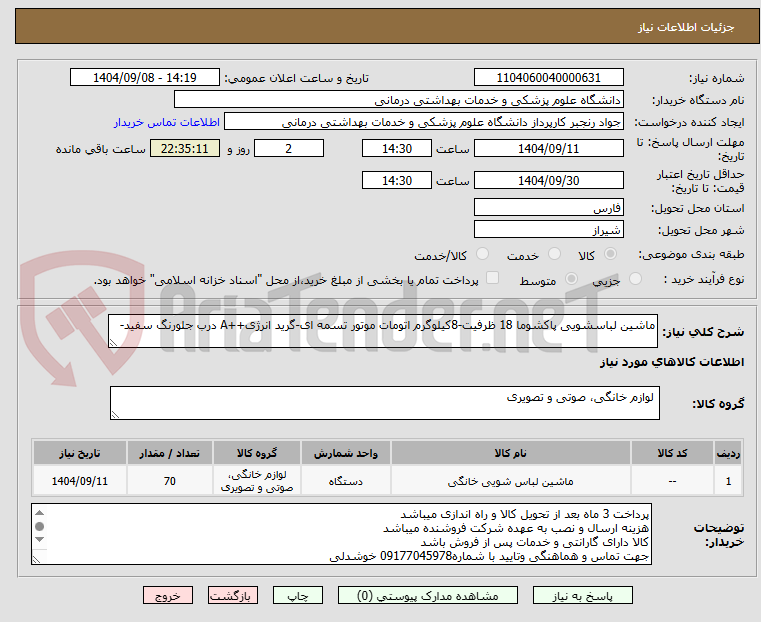Click resize handle of buyer notes box
The height and width of the screenshot is (622, 761).
point(36,559)
